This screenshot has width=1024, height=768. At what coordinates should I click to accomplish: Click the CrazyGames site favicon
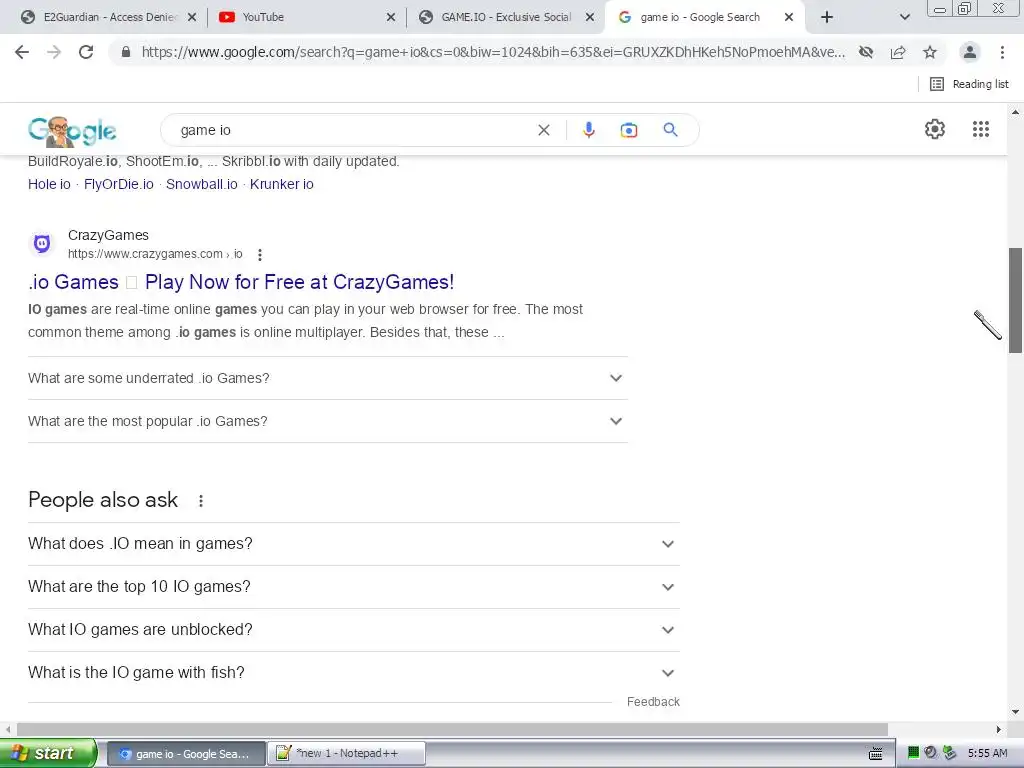click(x=42, y=244)
